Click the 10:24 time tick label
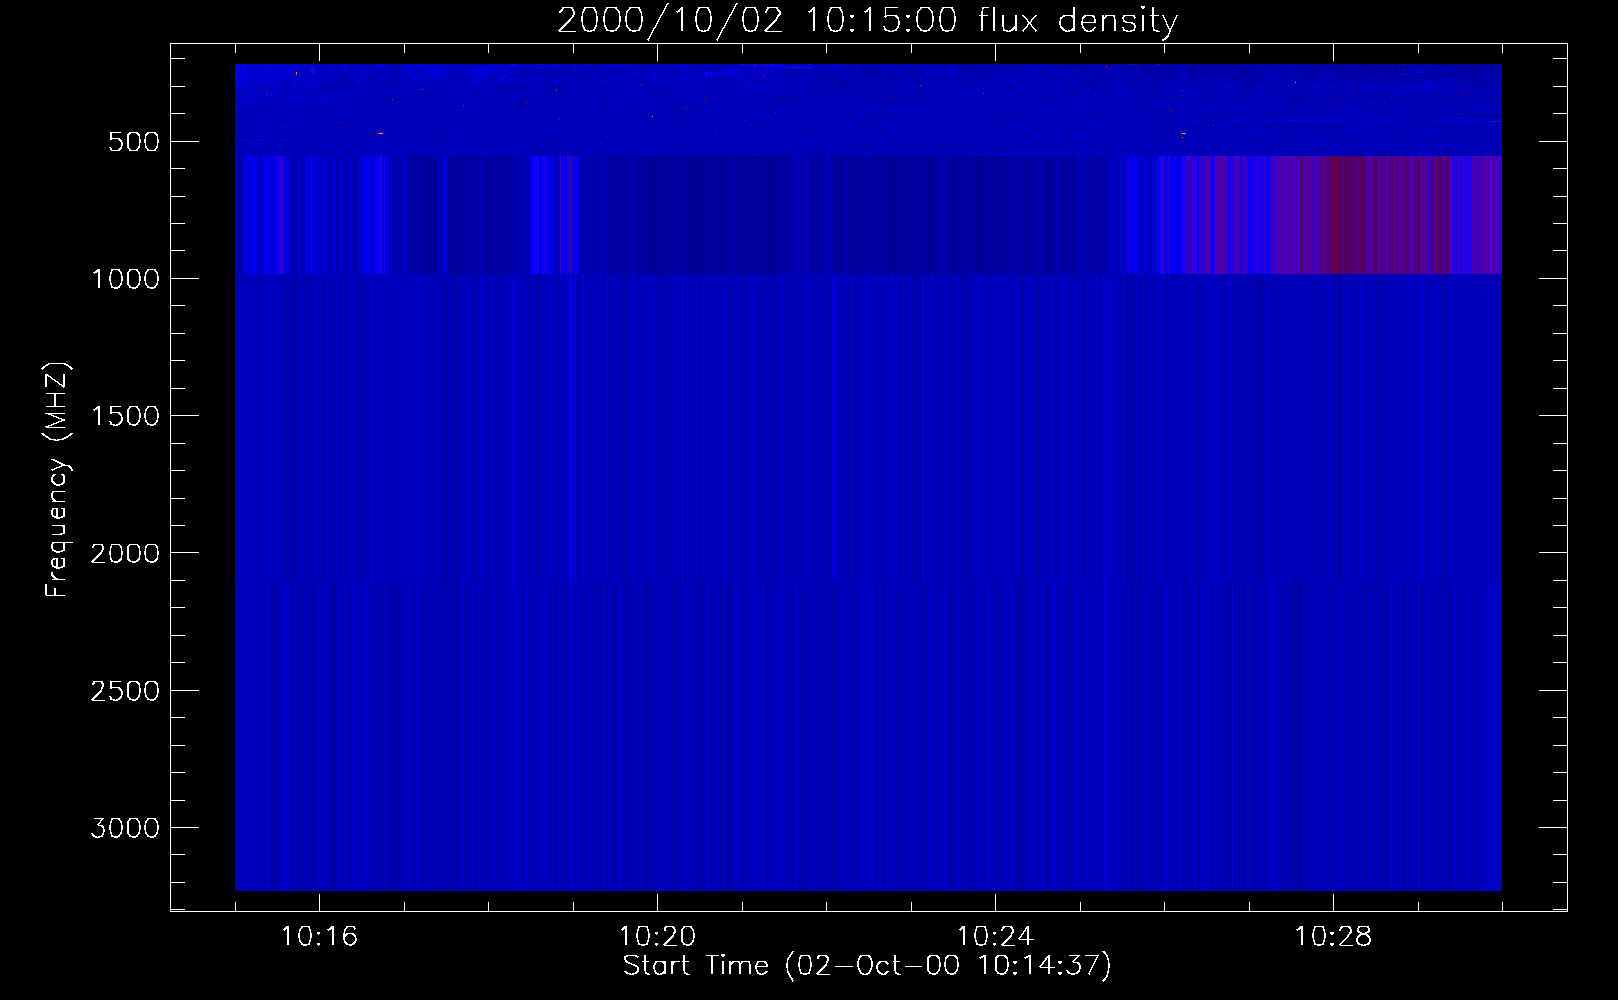1618x1000 pixels. (x=995, y=937)
